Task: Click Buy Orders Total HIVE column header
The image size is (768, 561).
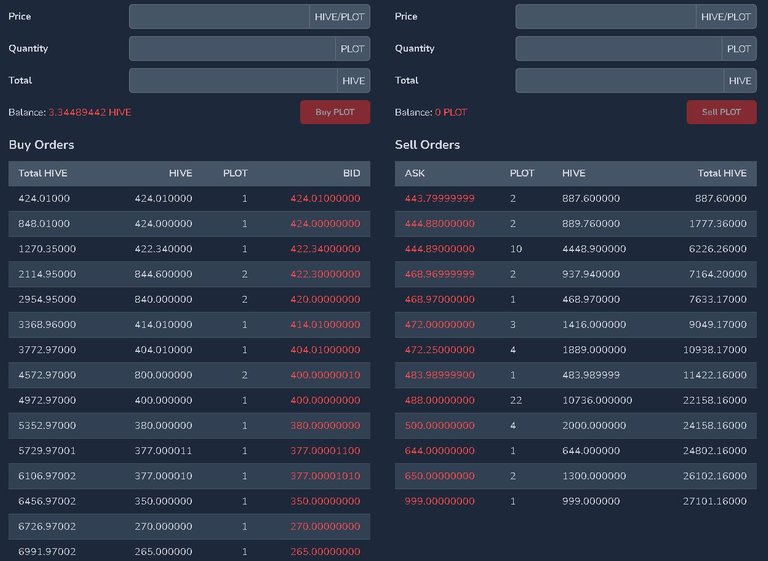Action: pyautogui.click(x=43, y=173)
